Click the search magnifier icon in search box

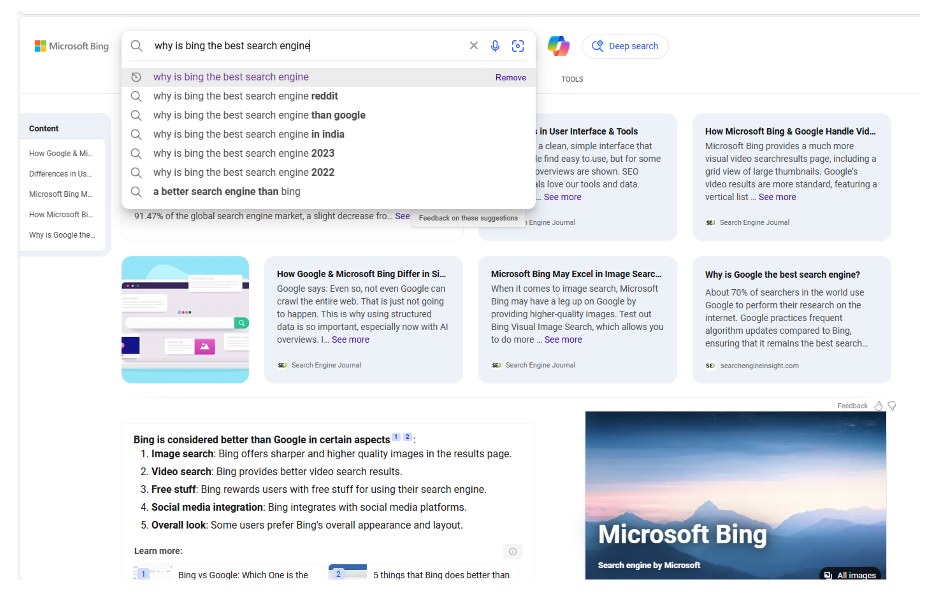tap(137, 46)
